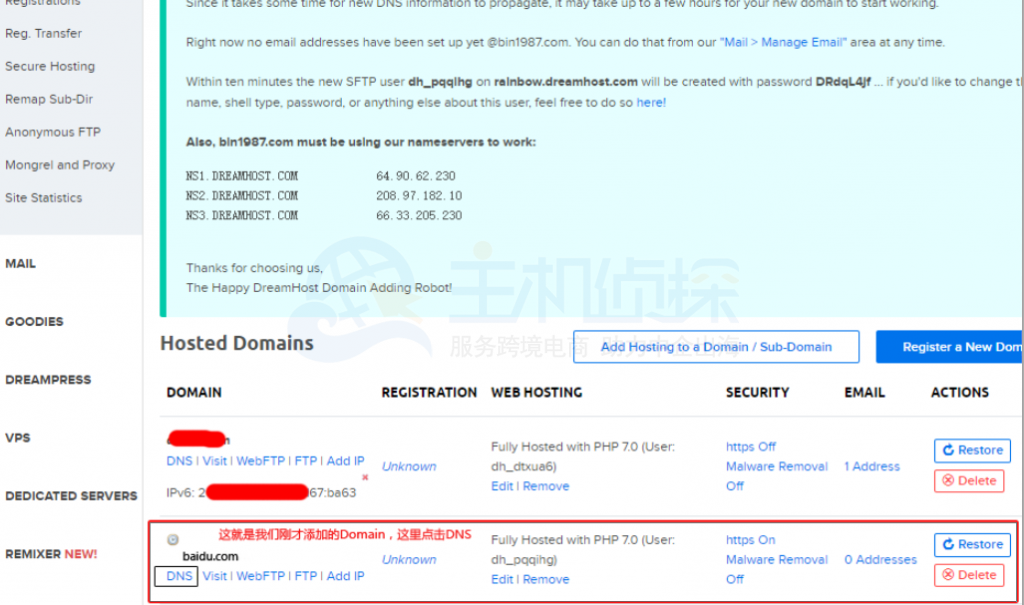Follow the Mail > Manage Email link
The height and width of the screenshot is (605, 1024).
click(x=783, y=42)
